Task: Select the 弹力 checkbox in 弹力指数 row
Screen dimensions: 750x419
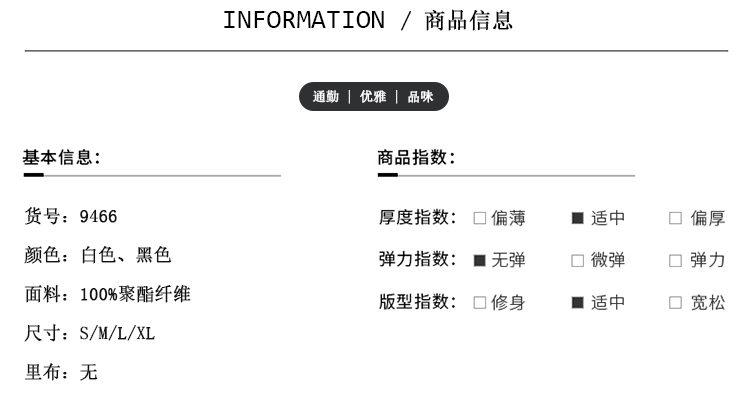Action: pos(675,260)
